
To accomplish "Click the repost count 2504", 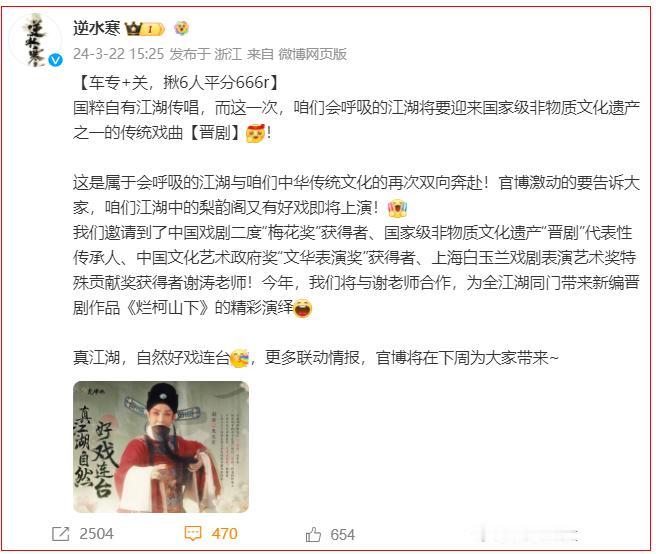I will [96, 534].
